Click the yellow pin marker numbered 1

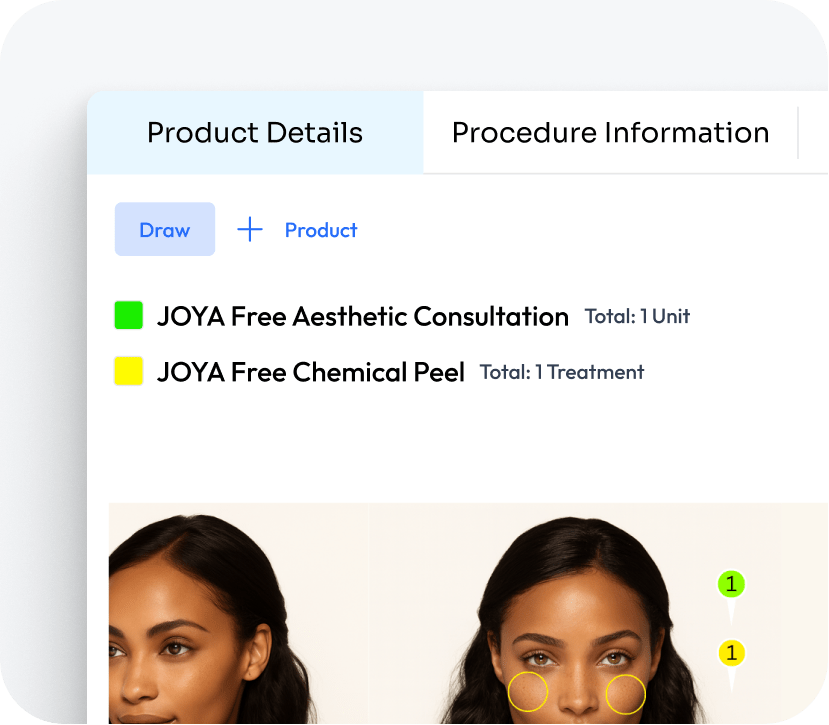click(x=731, y=654)
